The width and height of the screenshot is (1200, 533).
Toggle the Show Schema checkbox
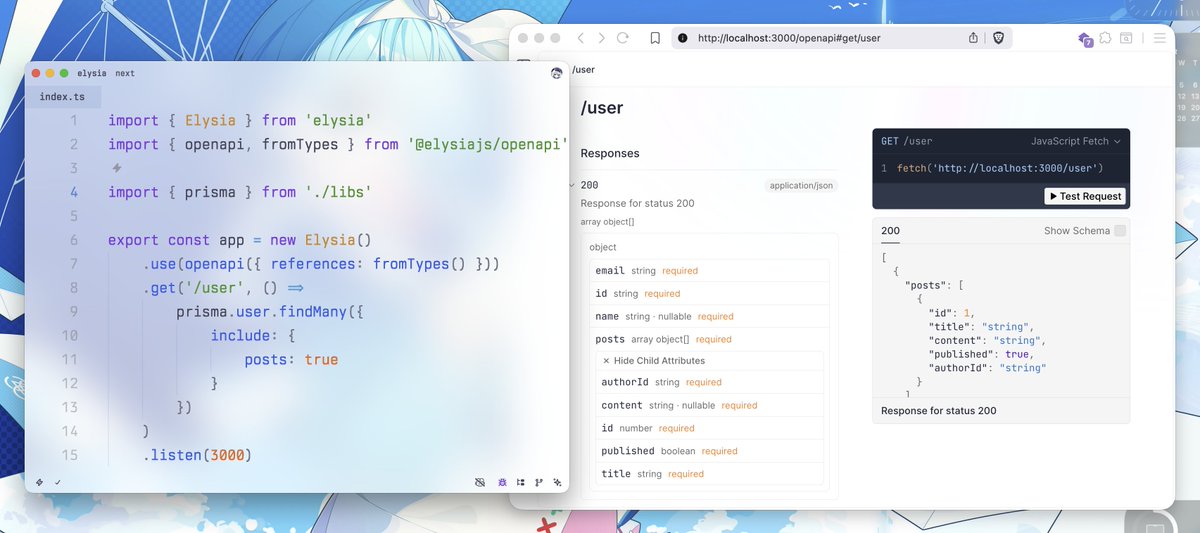coord(1120,231)
